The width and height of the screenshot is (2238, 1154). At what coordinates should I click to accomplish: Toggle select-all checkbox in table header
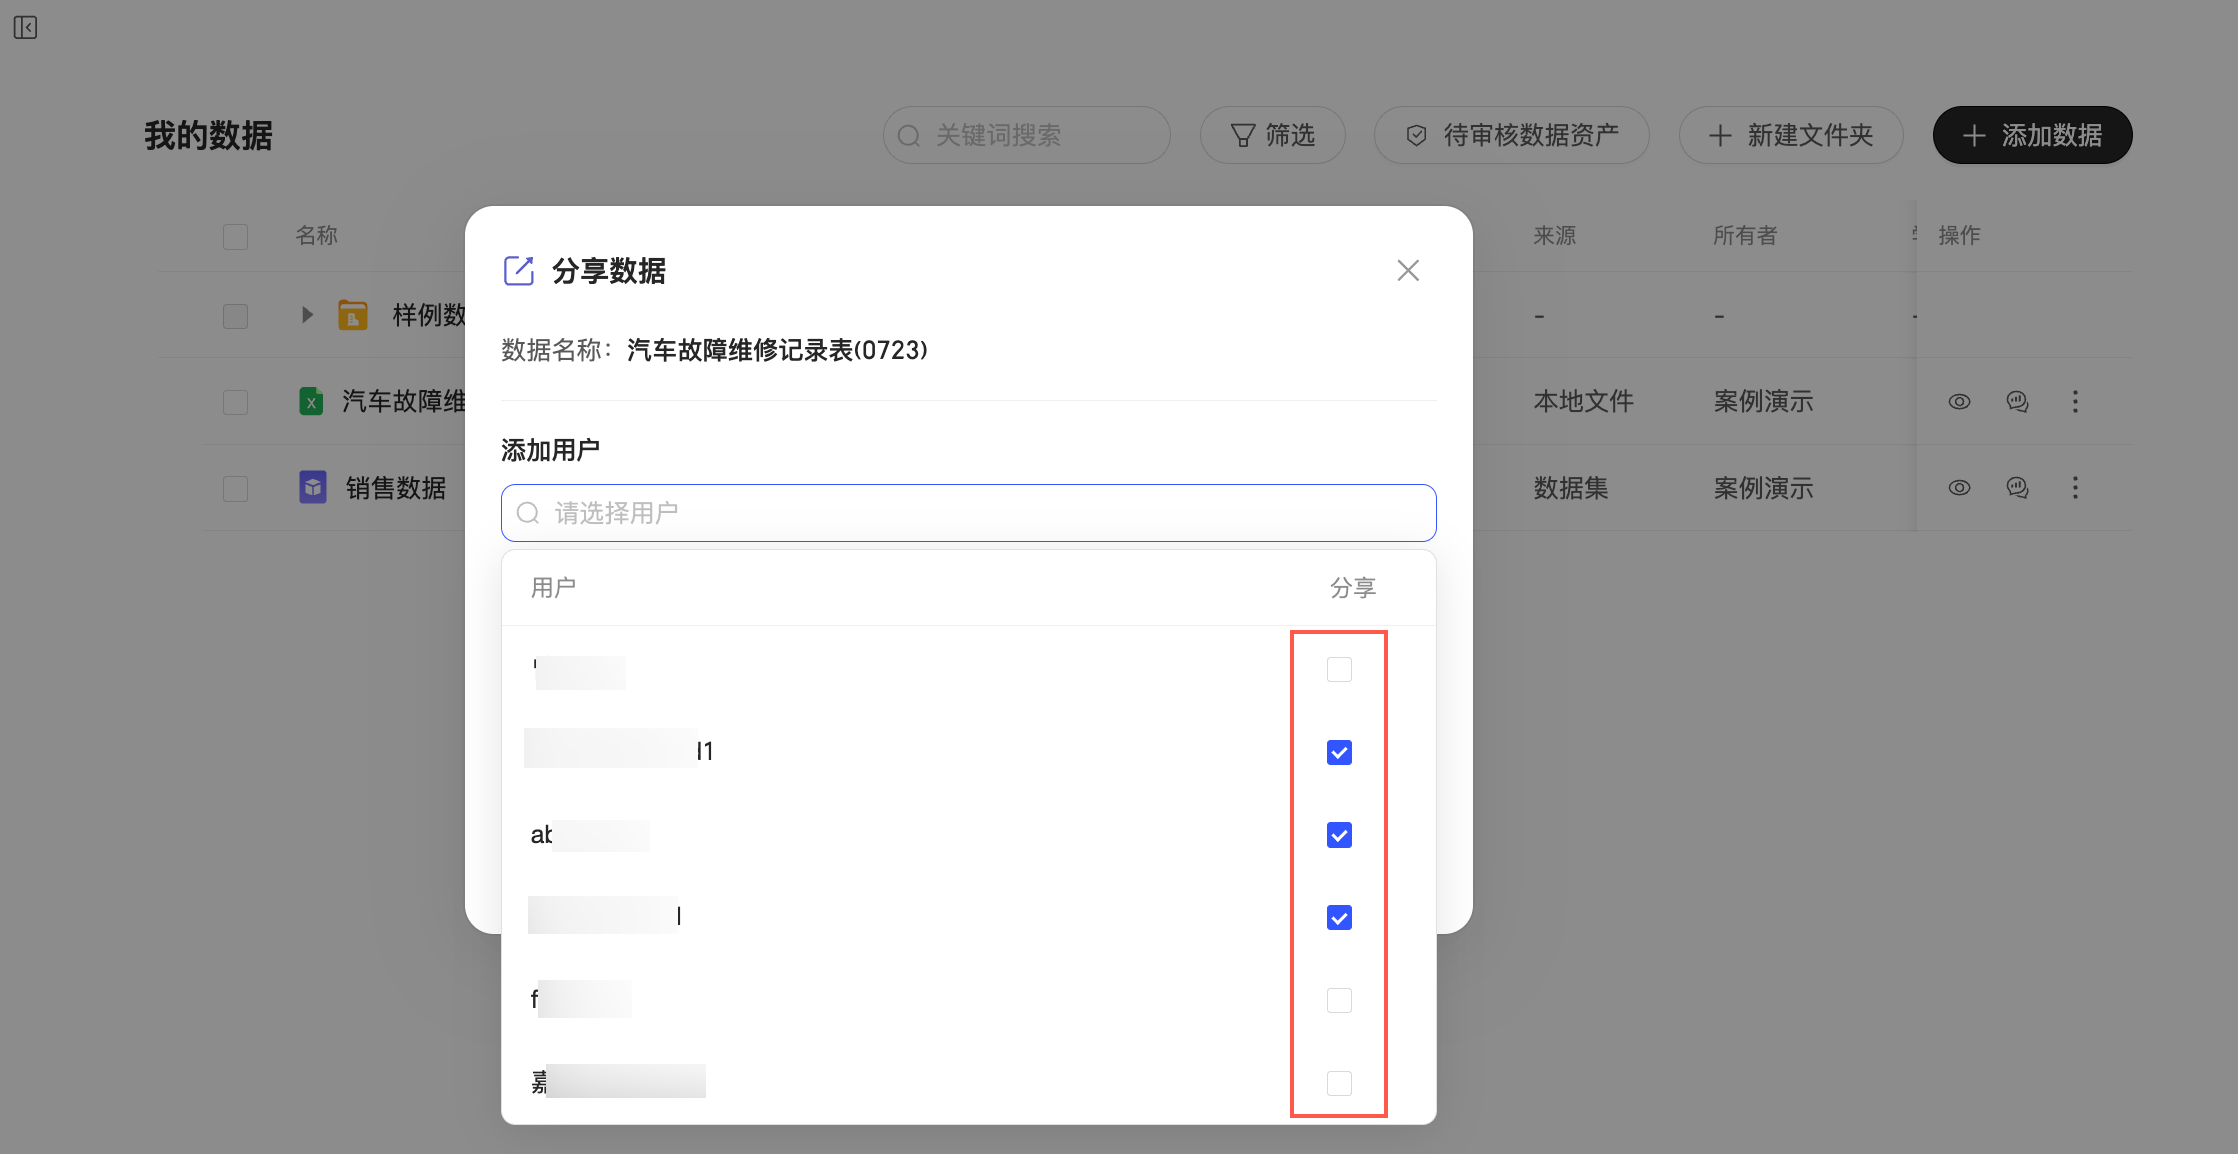pos(235,236)
